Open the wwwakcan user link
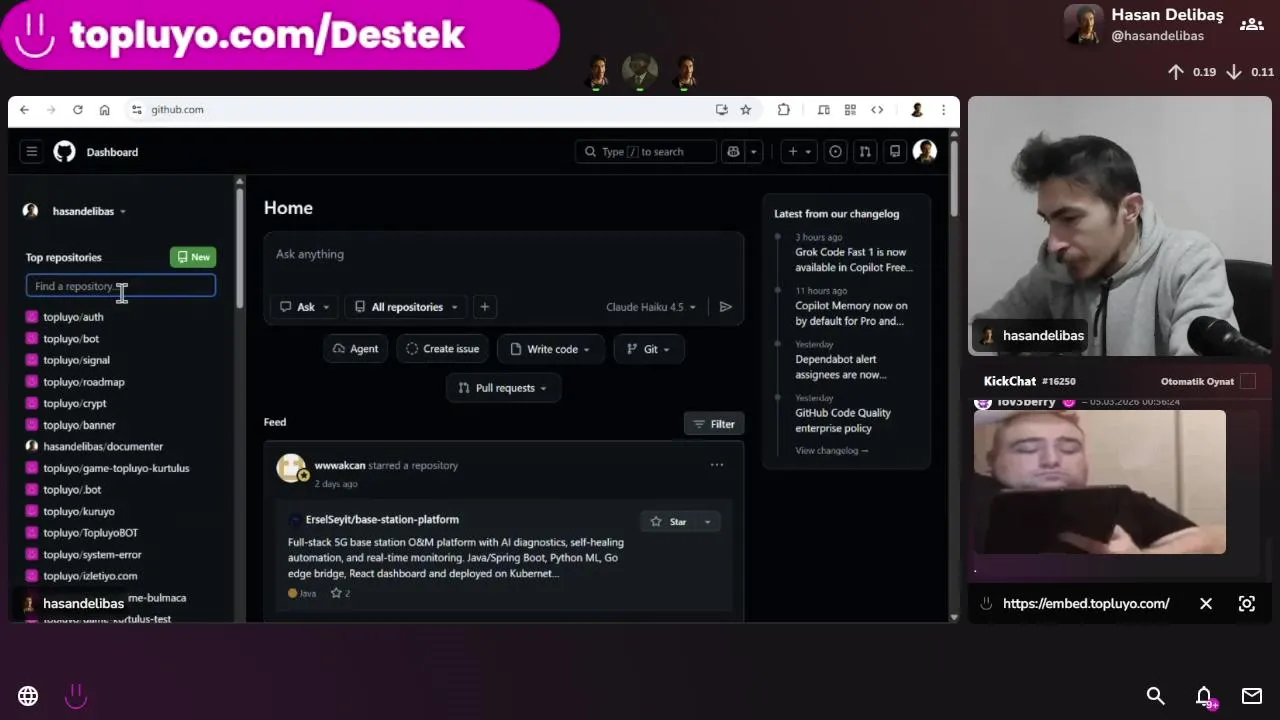Screen dimensions: 1280x720 pyautogui.click(x=340, y=465)
